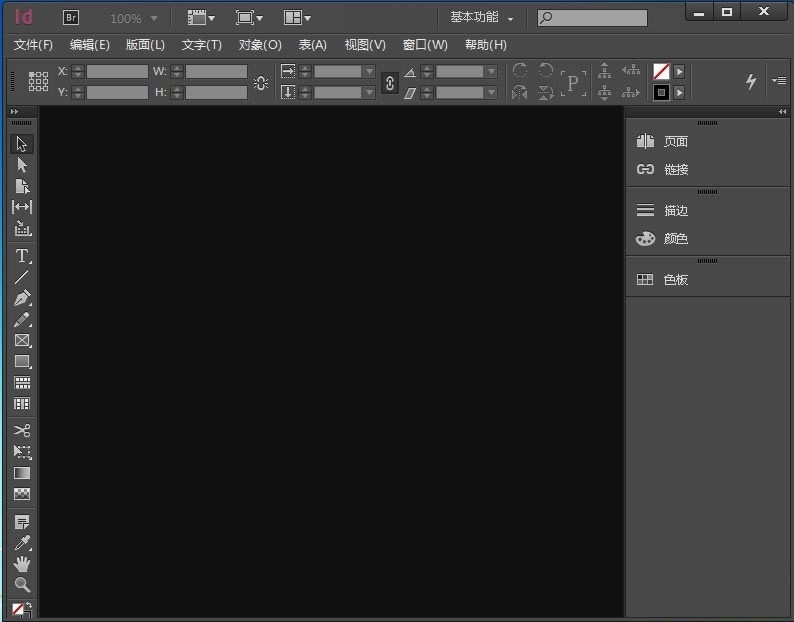Select the Gradient Swatch tool

pos(22,473)
